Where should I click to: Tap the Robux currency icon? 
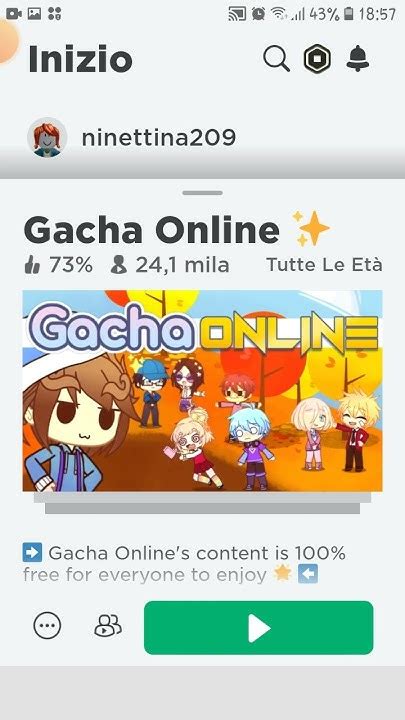click(317, 59)
